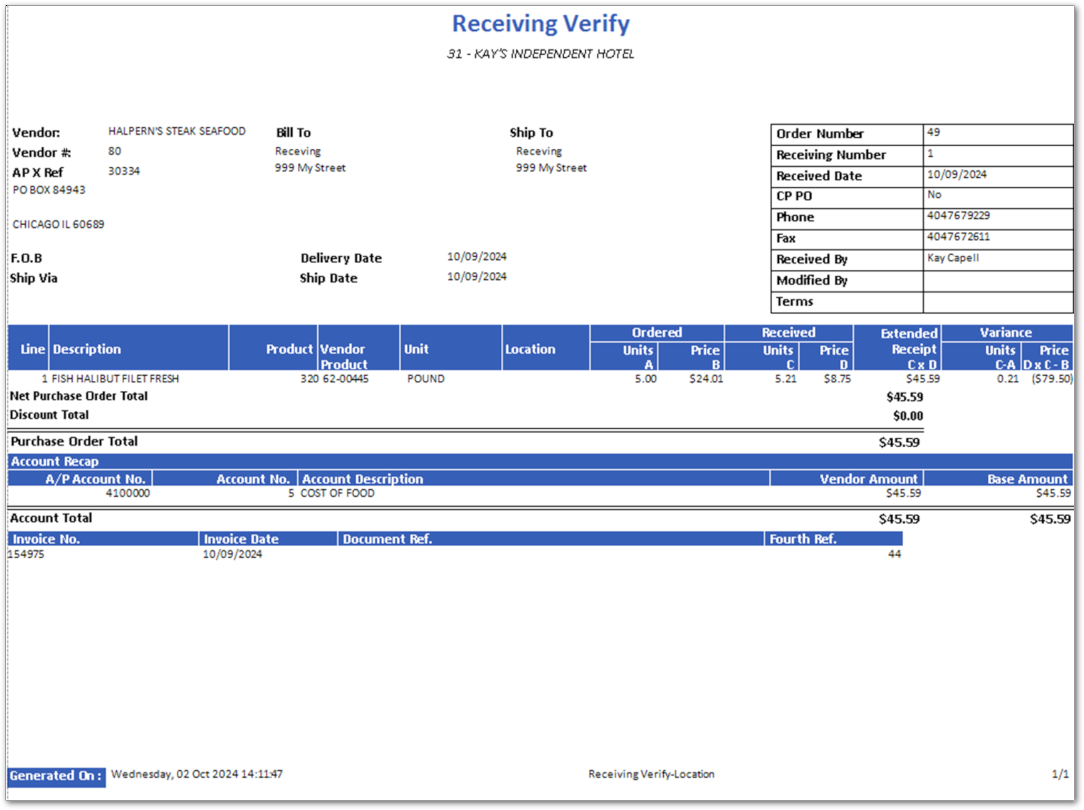The image size is (1084, 810).
Task: Select the Order Number value 49
Action: (x=933, y=132)
